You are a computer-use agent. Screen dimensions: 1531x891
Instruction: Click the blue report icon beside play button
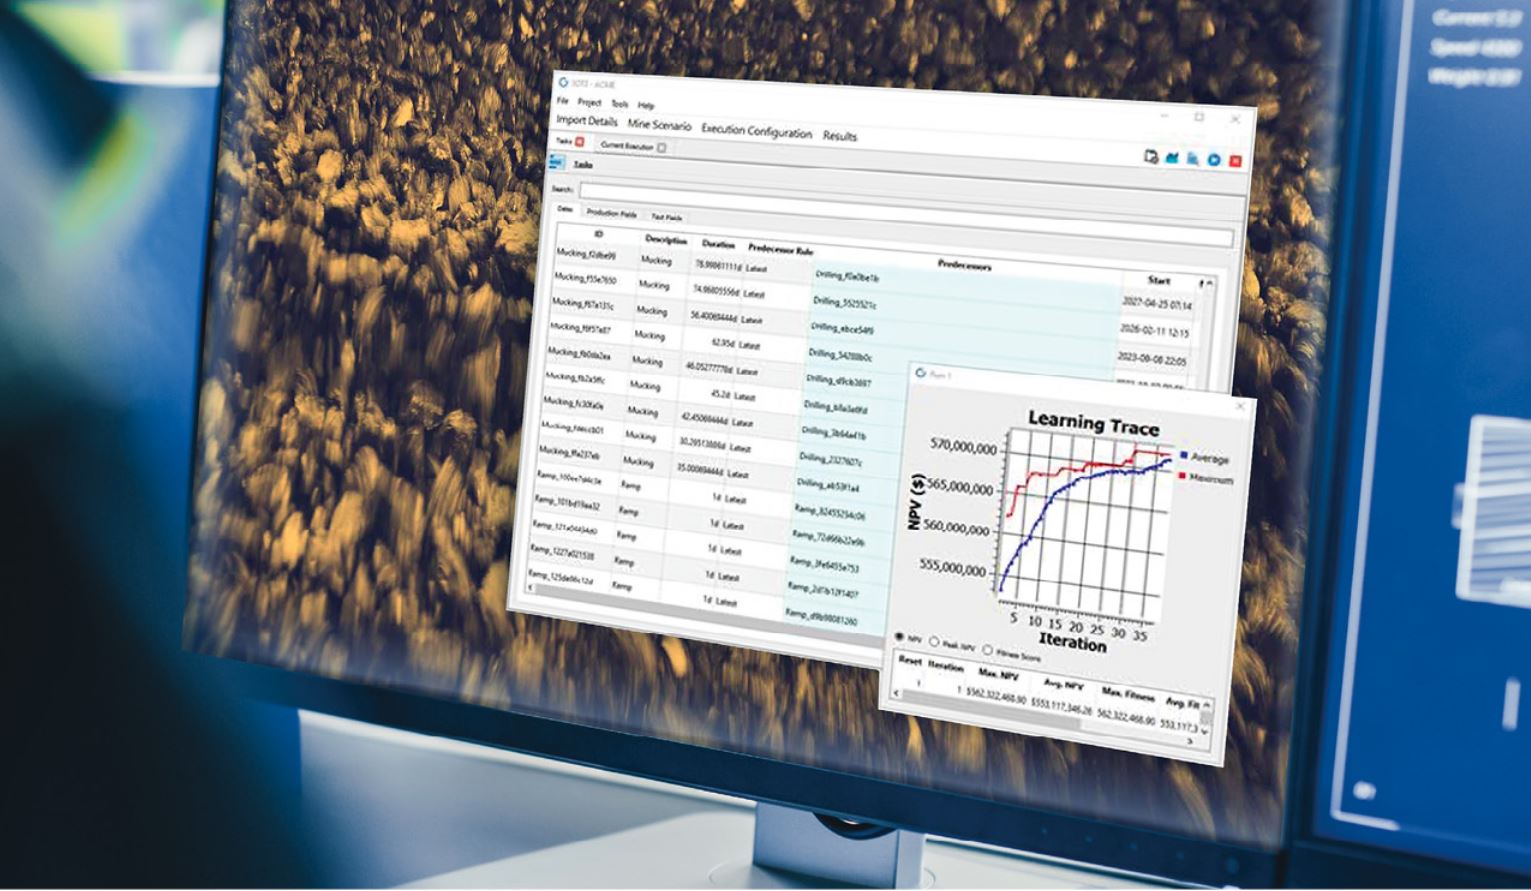click(x=1193, y=158)
